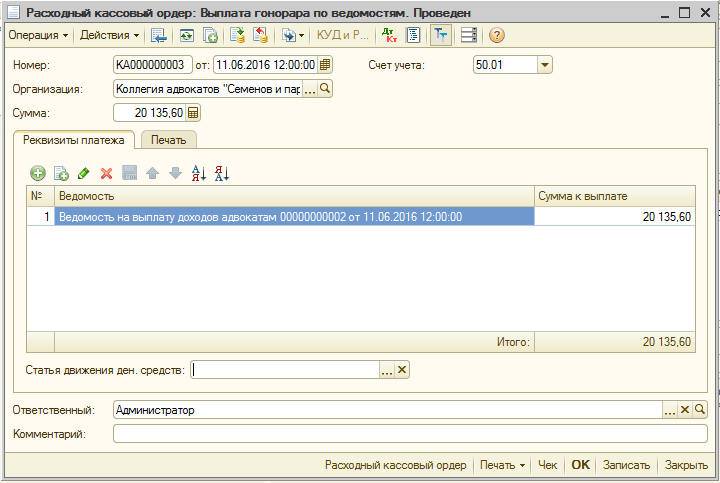
Task: Open help with the question mark icon
Action: pyautogui.click(x=496, y=35)
